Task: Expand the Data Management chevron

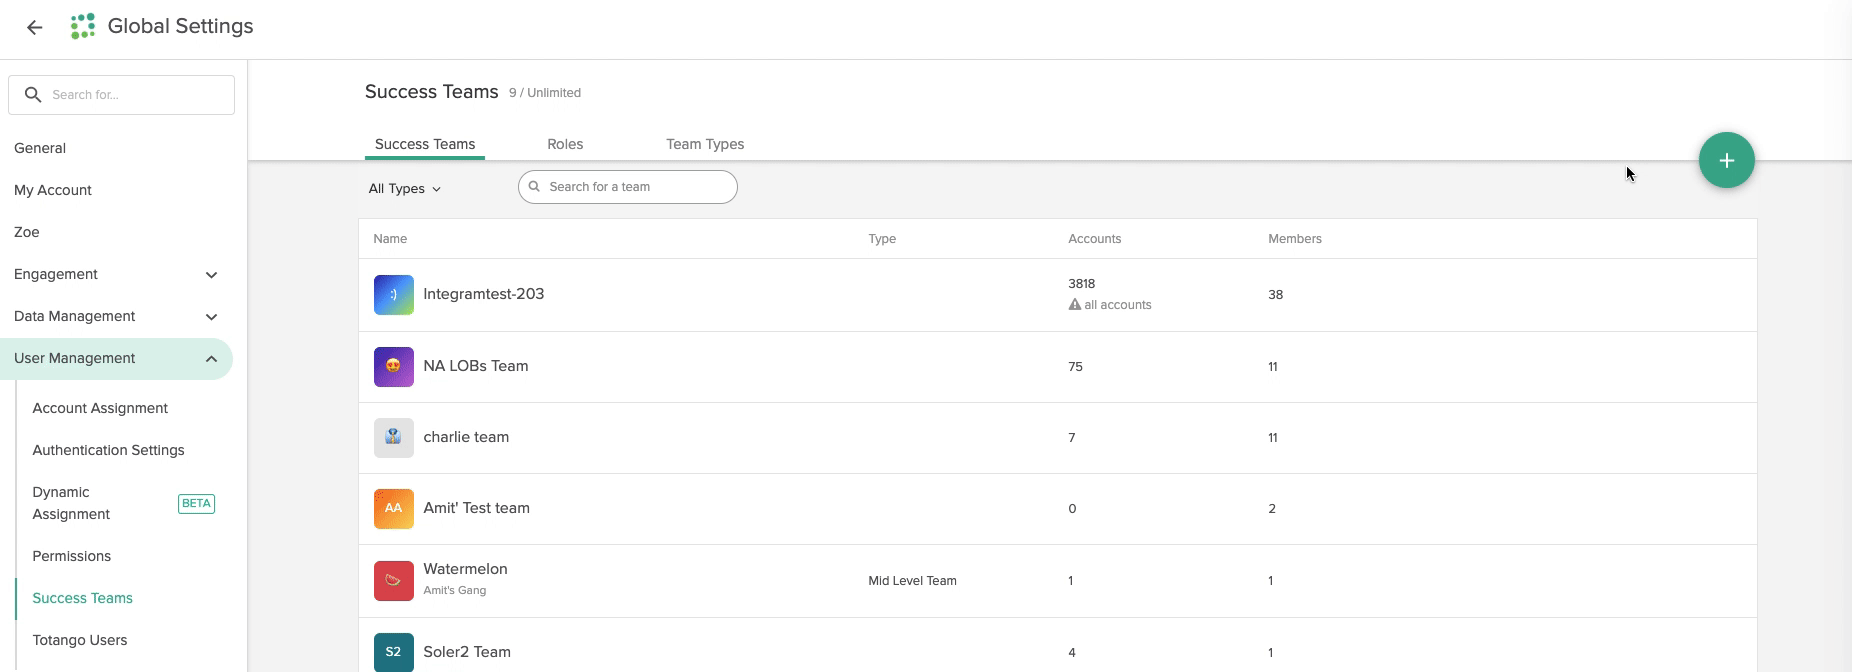Action: [x=211, y=317]
